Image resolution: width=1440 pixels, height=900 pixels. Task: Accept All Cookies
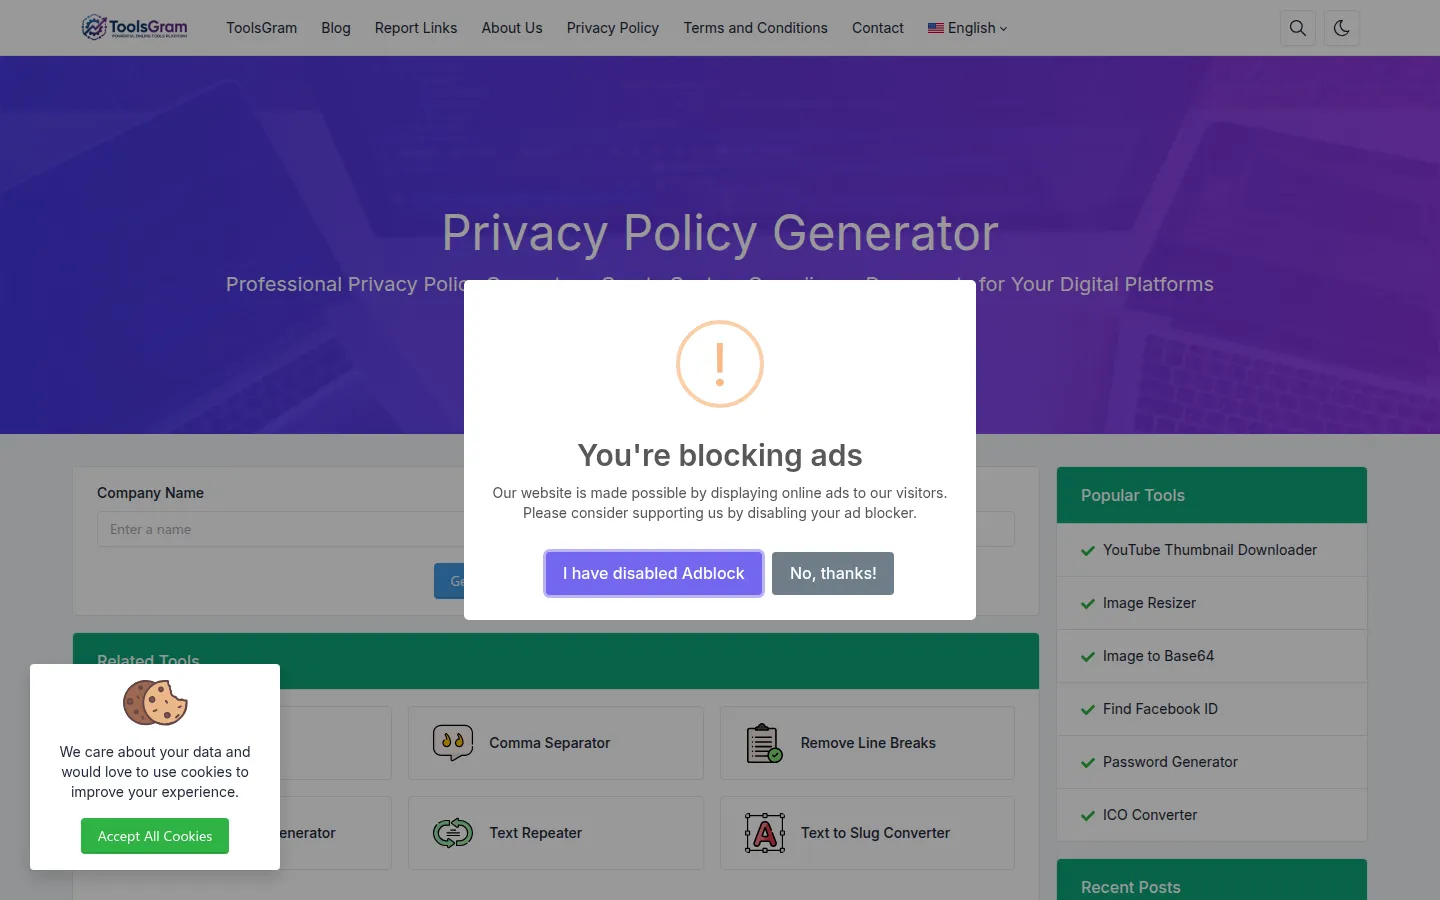155,836
